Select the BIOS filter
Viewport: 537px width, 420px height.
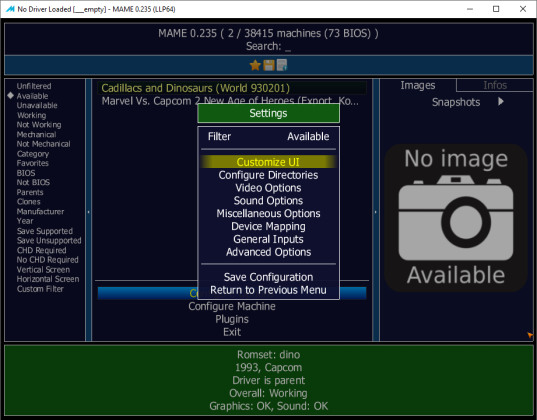point(26,173)
